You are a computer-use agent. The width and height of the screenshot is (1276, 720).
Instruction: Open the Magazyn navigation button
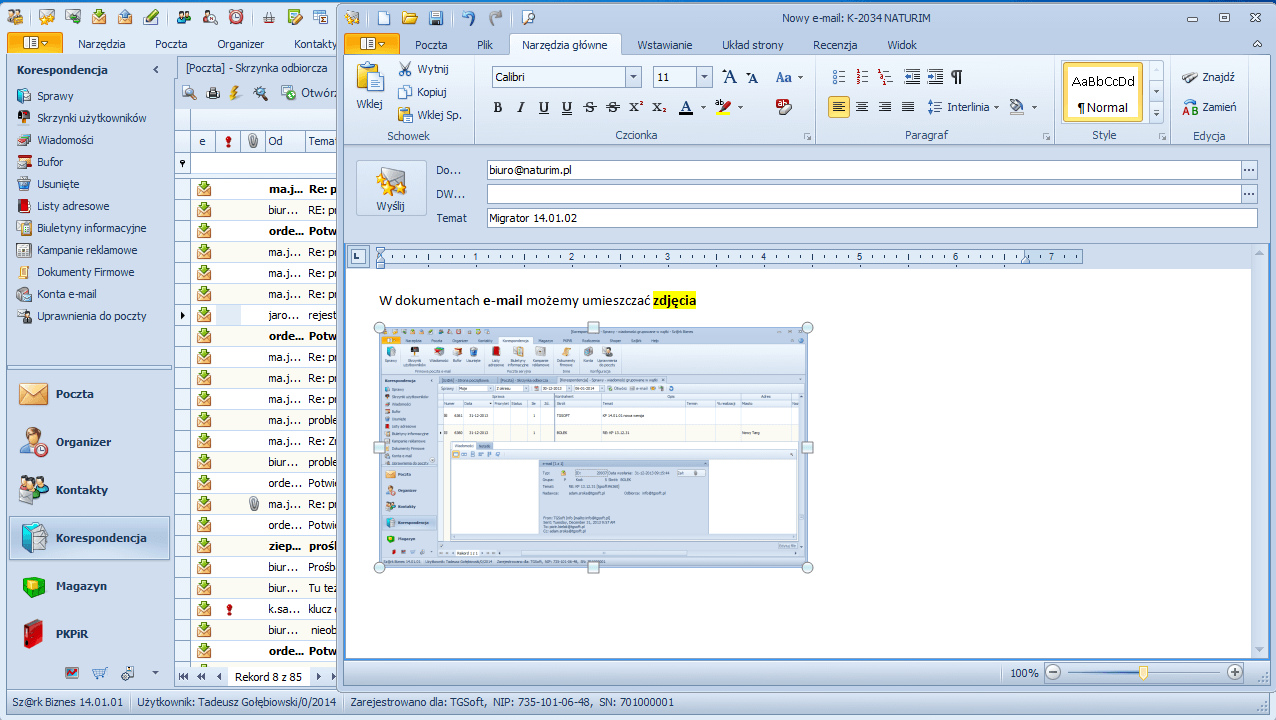tap(89, 586)
